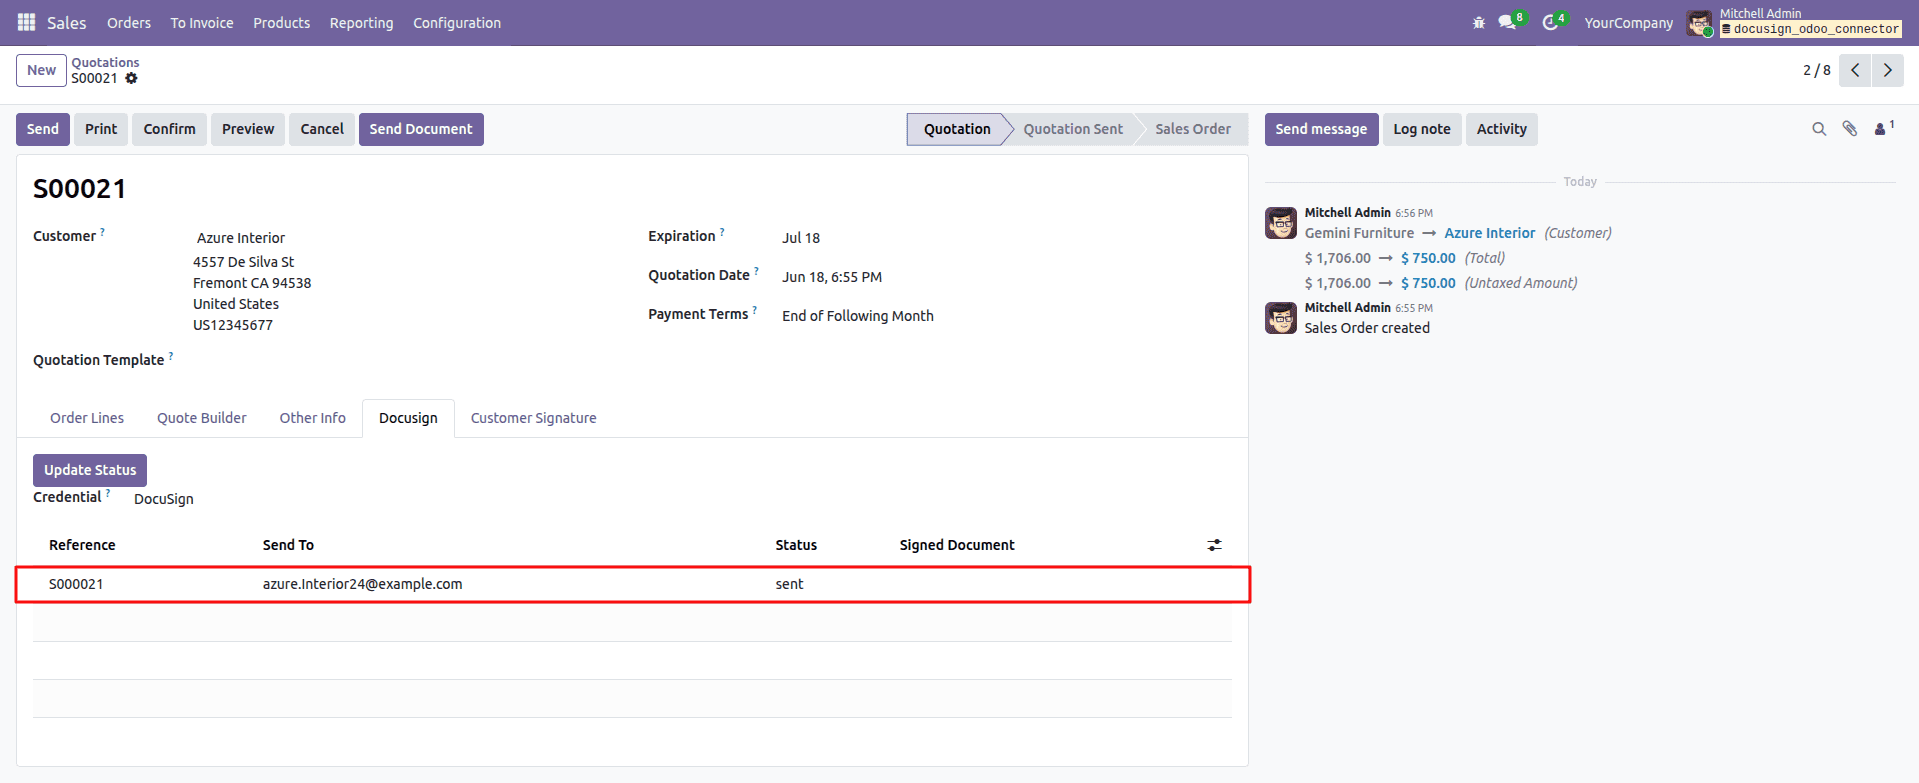Select Quotation status stage
Image resolution: width=1919 pixels, height=783 pixels.
tap(957, 129)
